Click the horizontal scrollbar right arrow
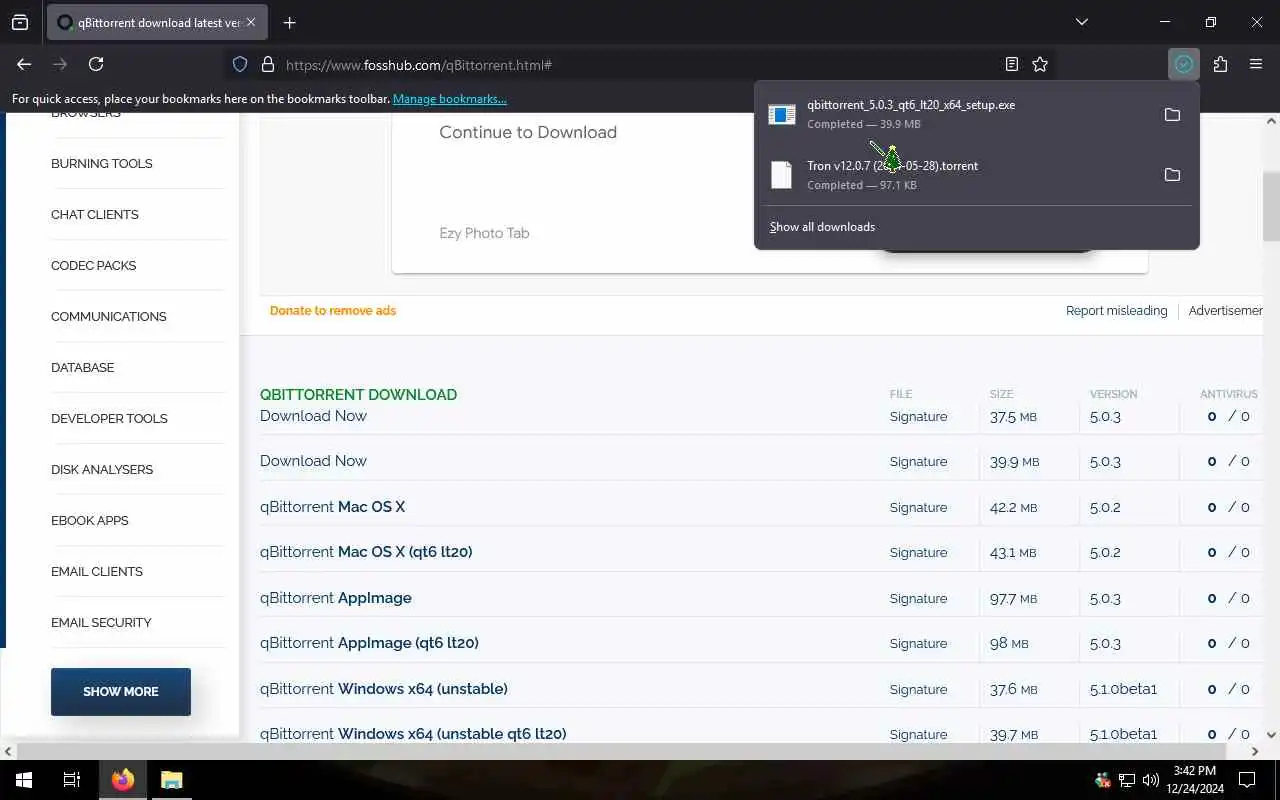Viewport: 1280px width, 800px height. [1255, 751]
